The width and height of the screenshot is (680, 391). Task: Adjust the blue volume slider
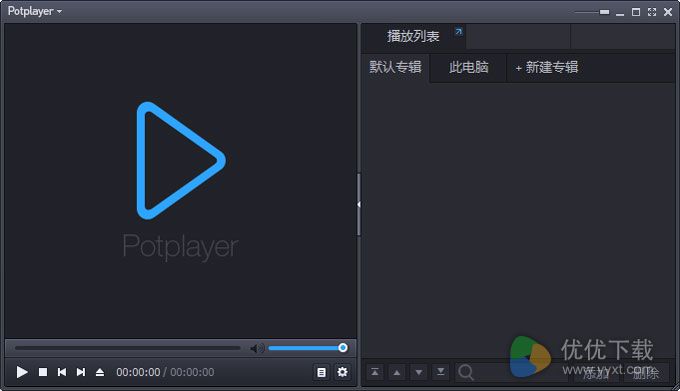(x=307, y=348)
